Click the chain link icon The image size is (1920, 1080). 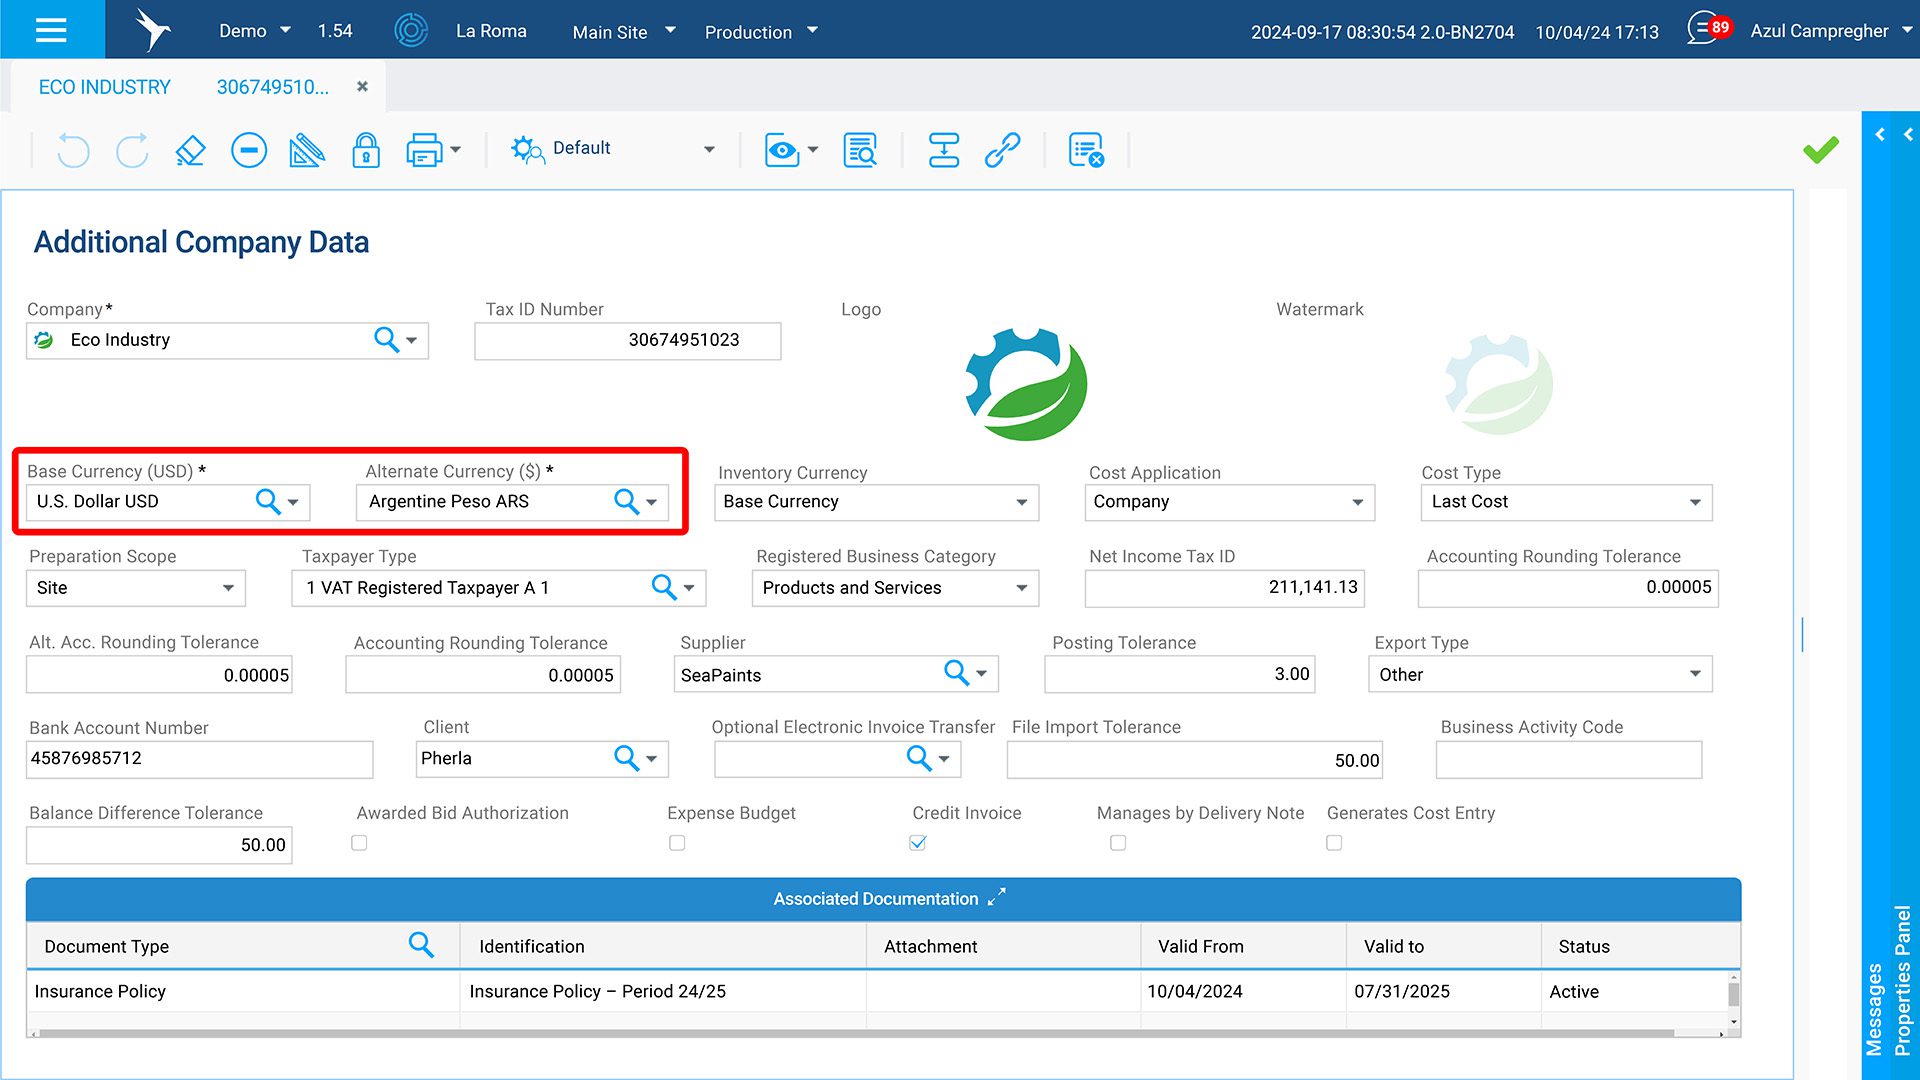1002,150
